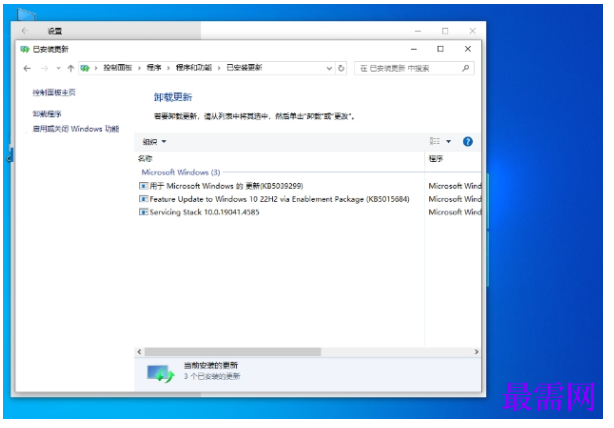Select the KB5039299 update entry
Viewport: 614px width, 428px height.
226,186
